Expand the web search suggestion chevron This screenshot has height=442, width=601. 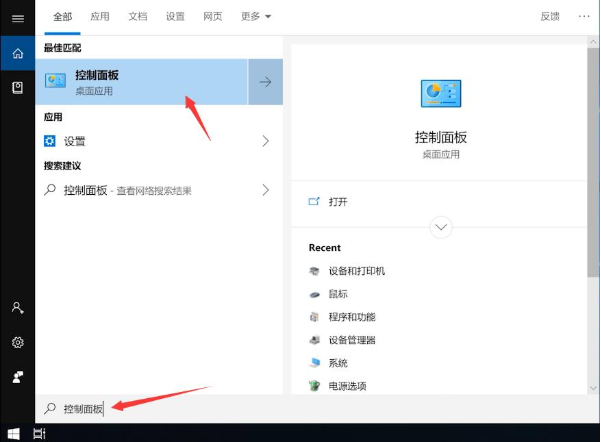(266, 190)
